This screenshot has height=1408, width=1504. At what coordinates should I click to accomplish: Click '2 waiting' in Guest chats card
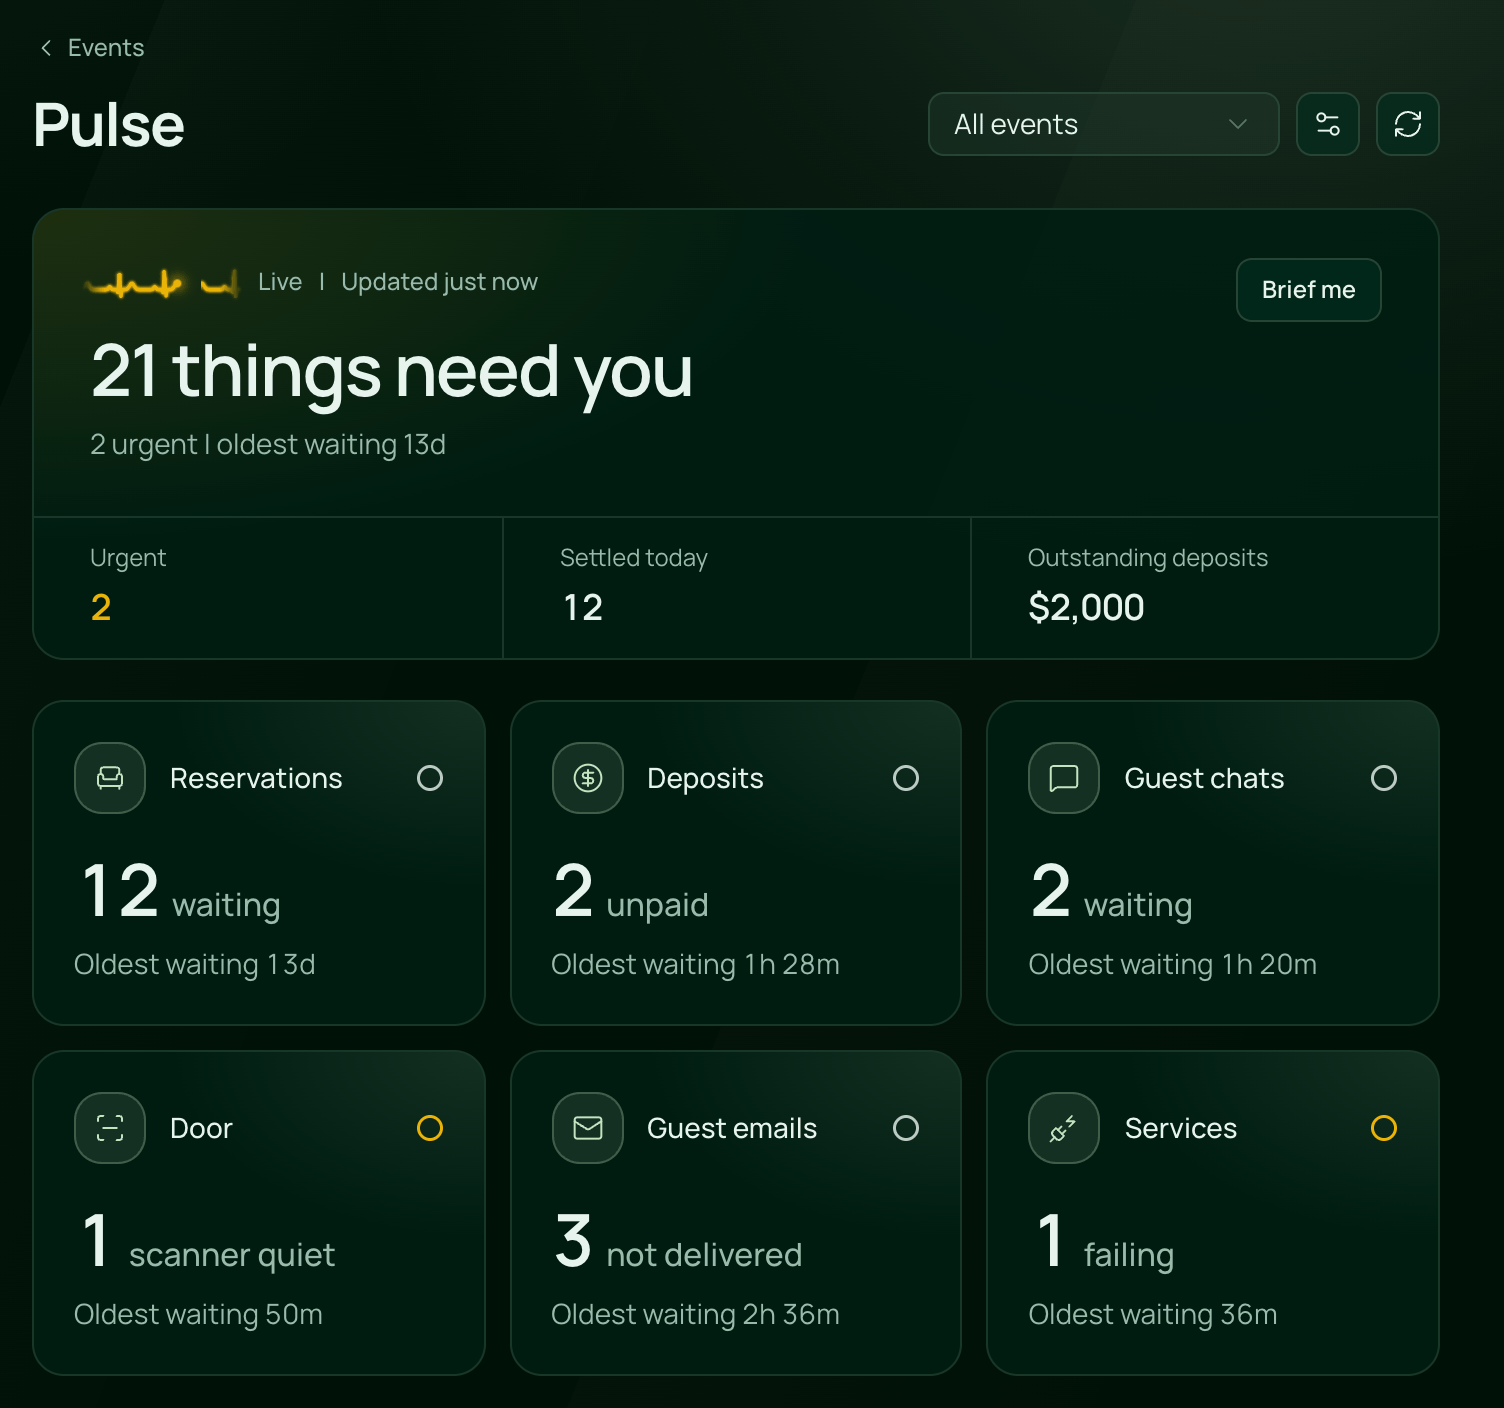click(x=1111, y=892)
